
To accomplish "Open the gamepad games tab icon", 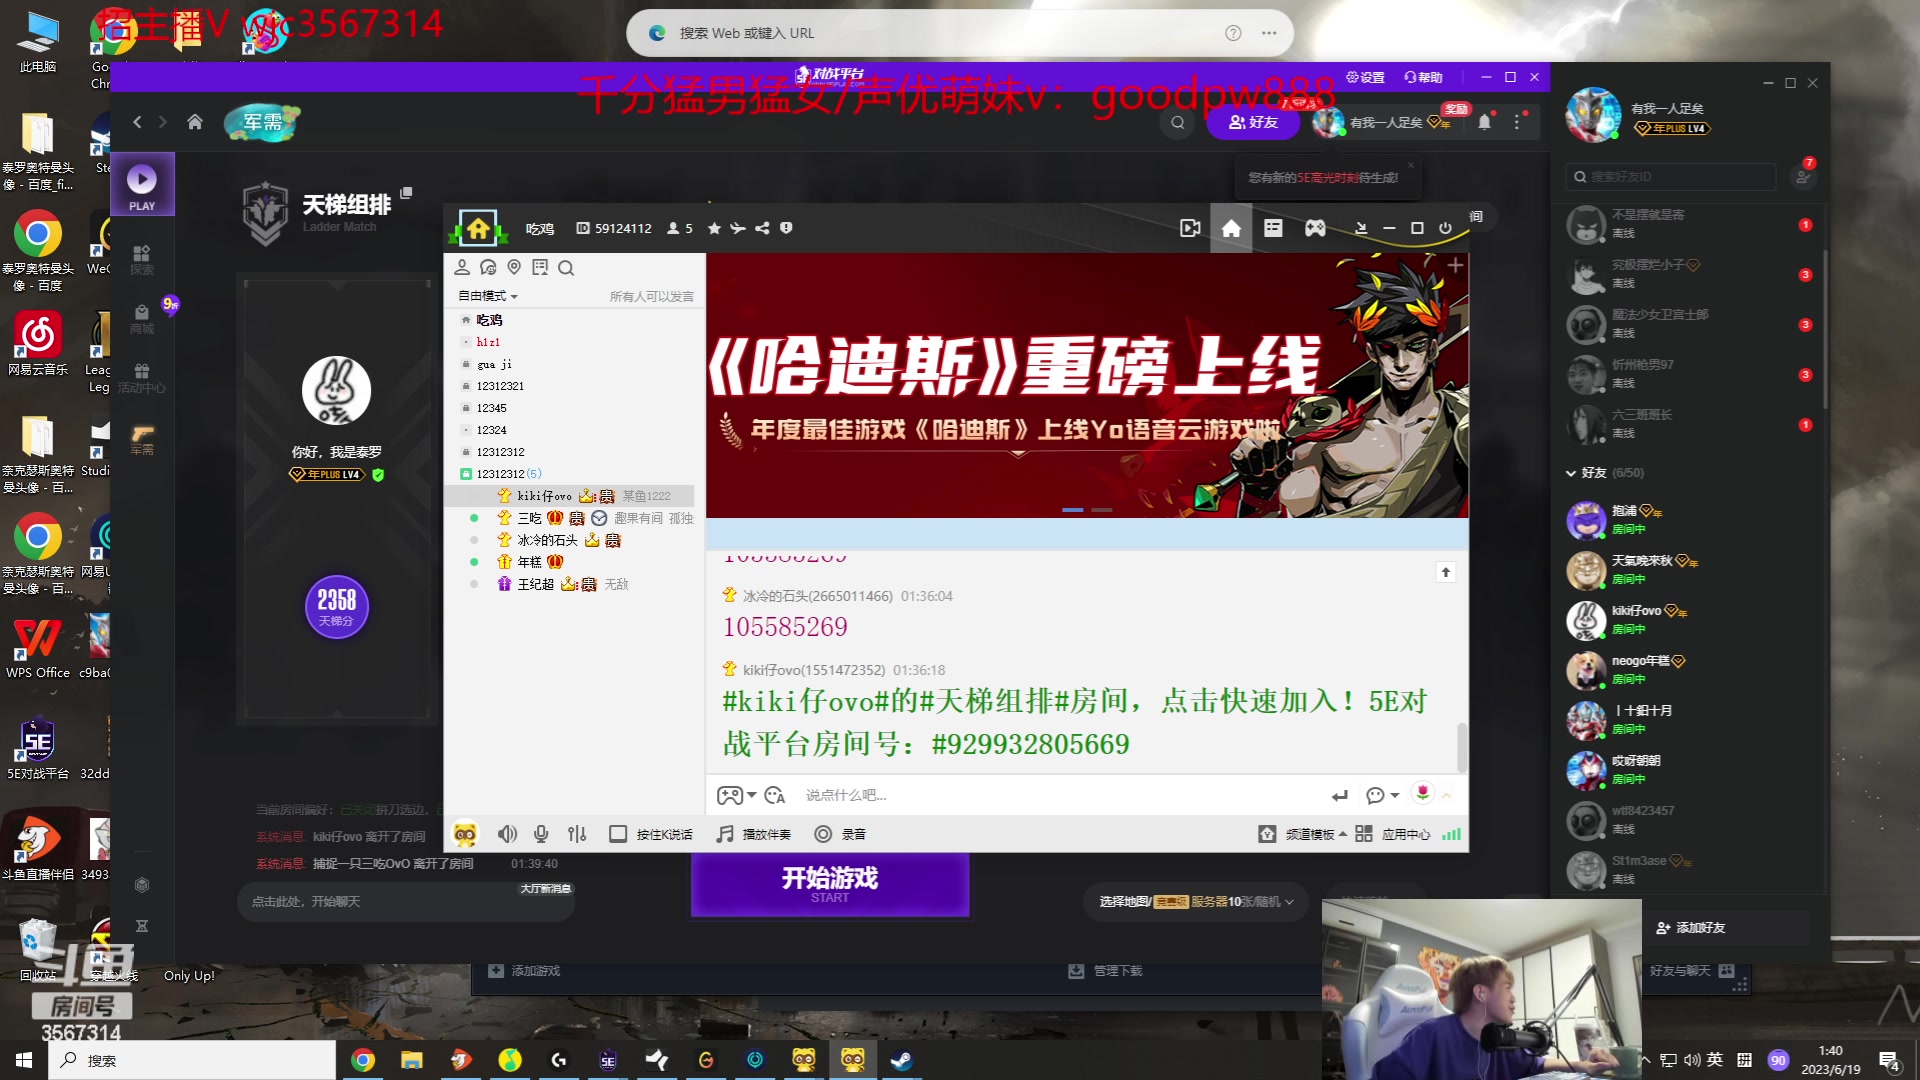I will [1315, 228].
